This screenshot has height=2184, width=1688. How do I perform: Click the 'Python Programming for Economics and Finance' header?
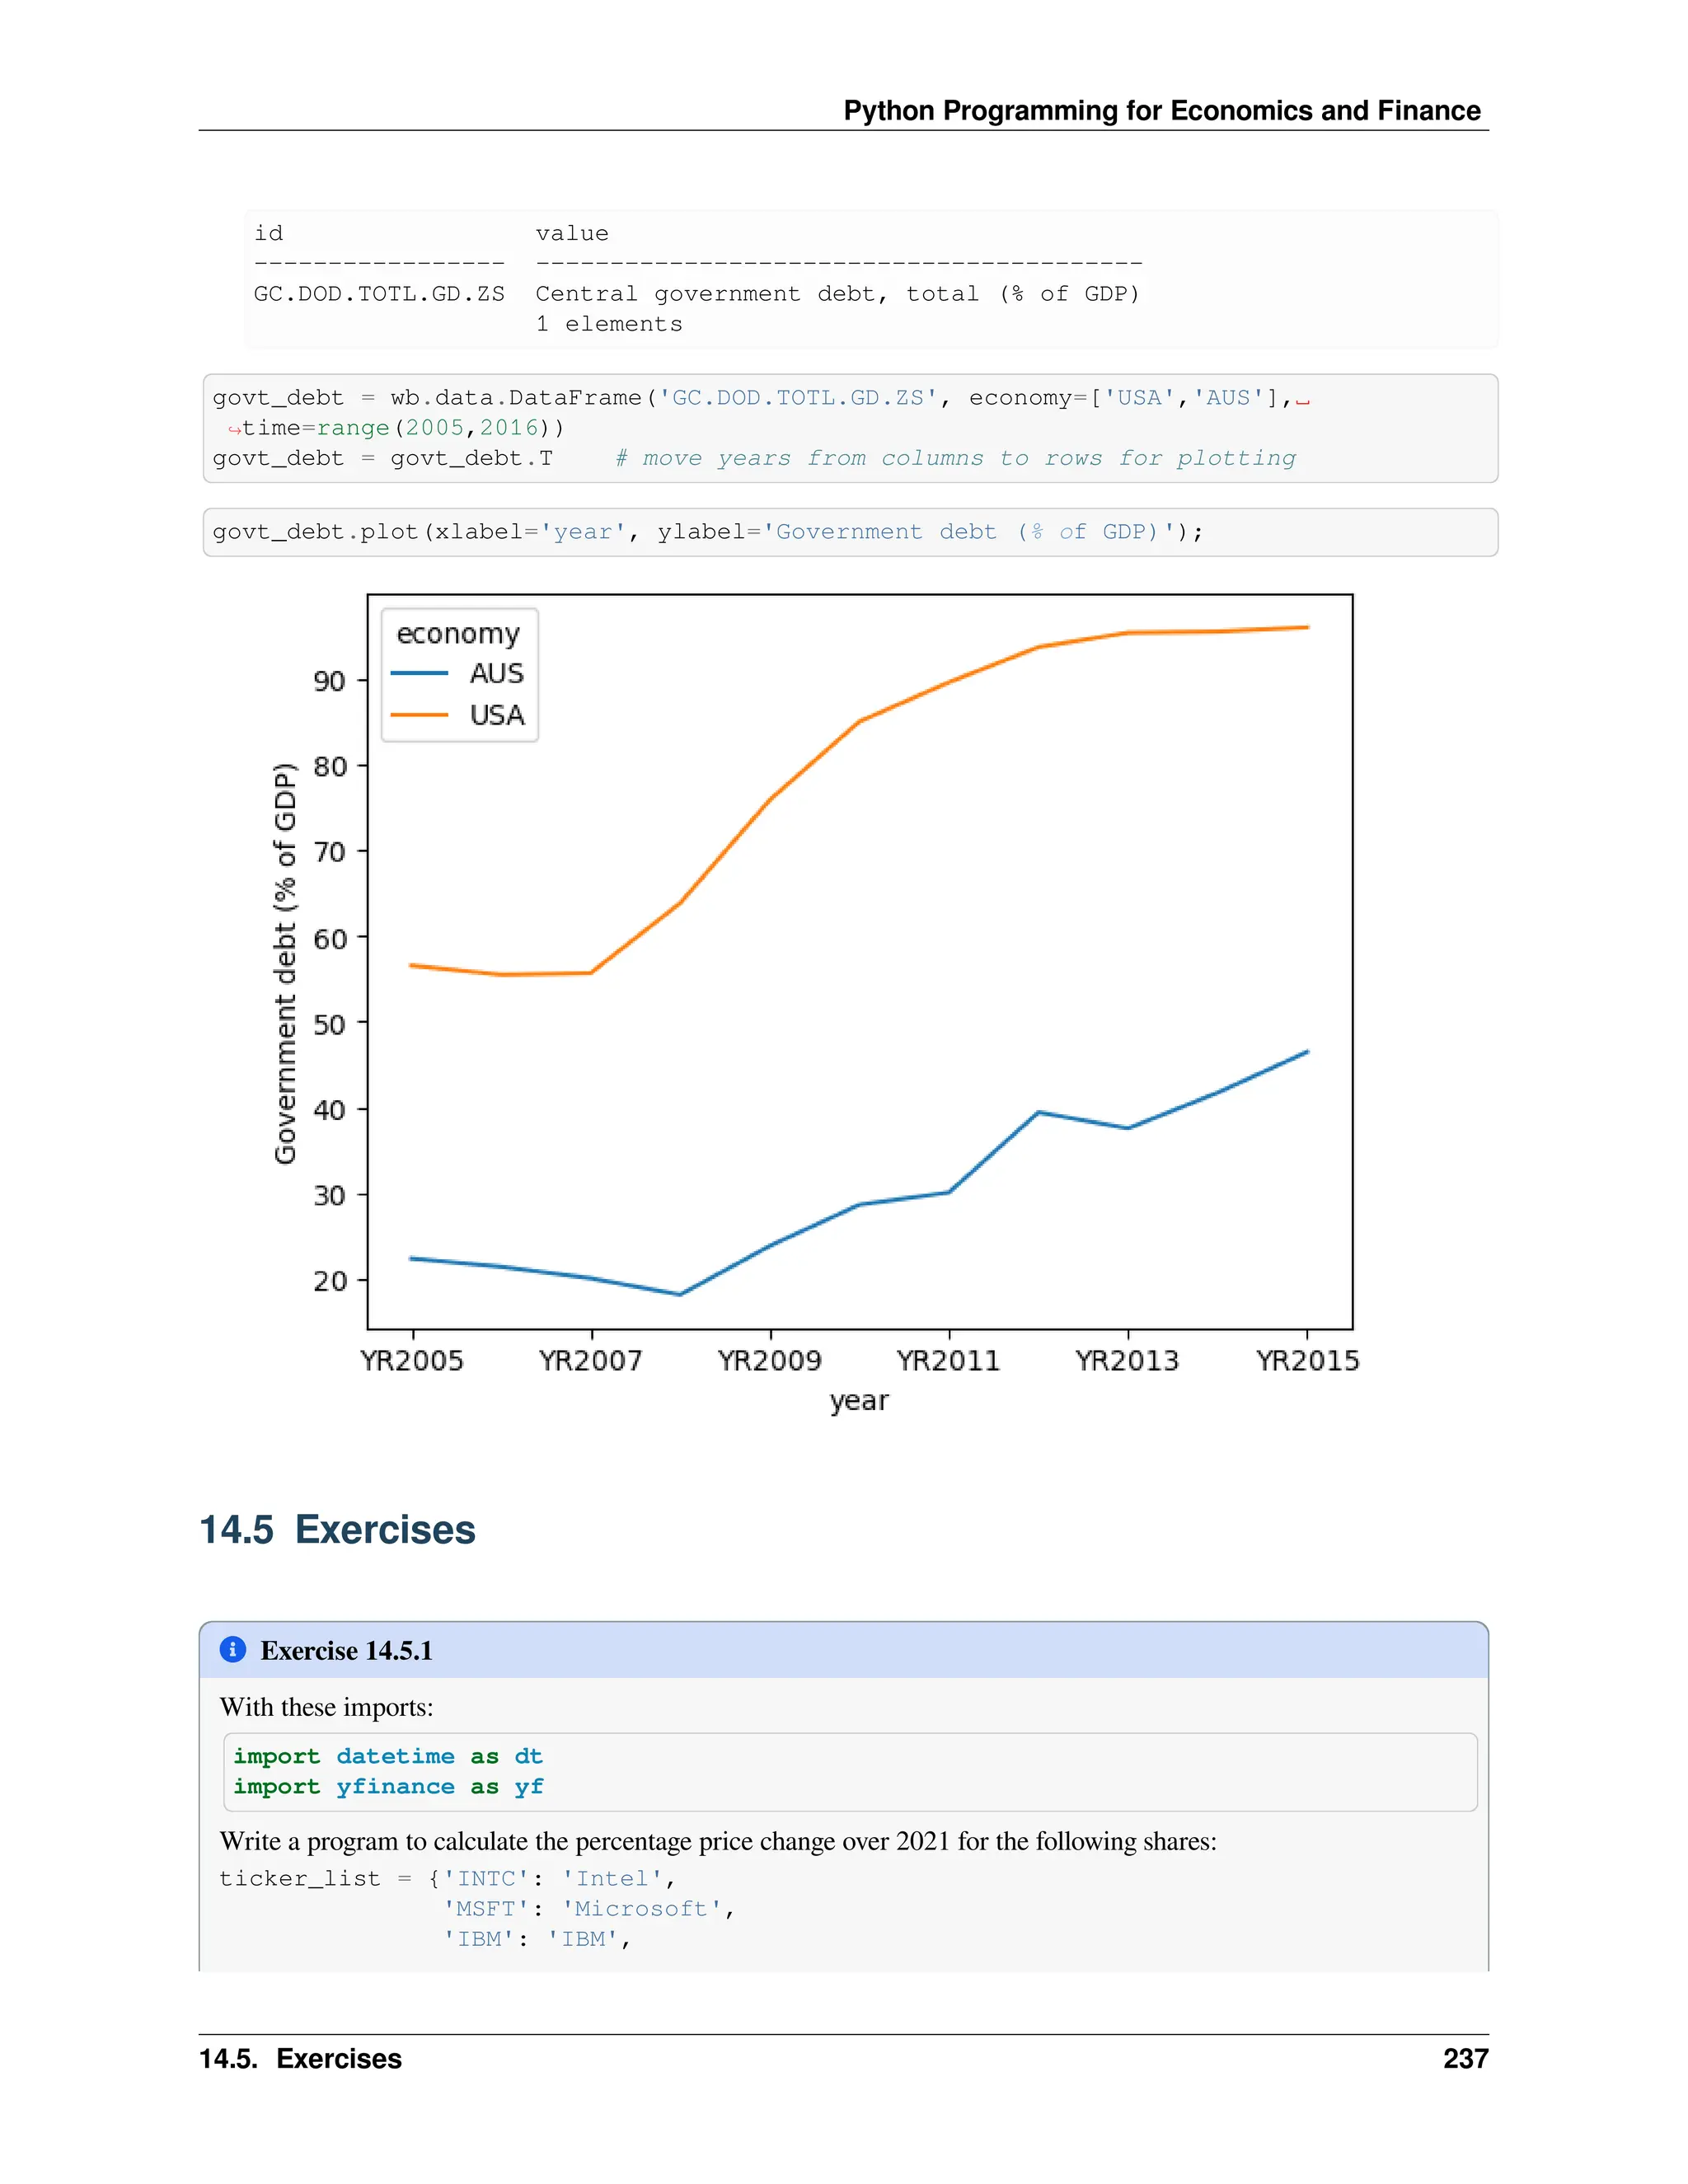point(1161,110)
